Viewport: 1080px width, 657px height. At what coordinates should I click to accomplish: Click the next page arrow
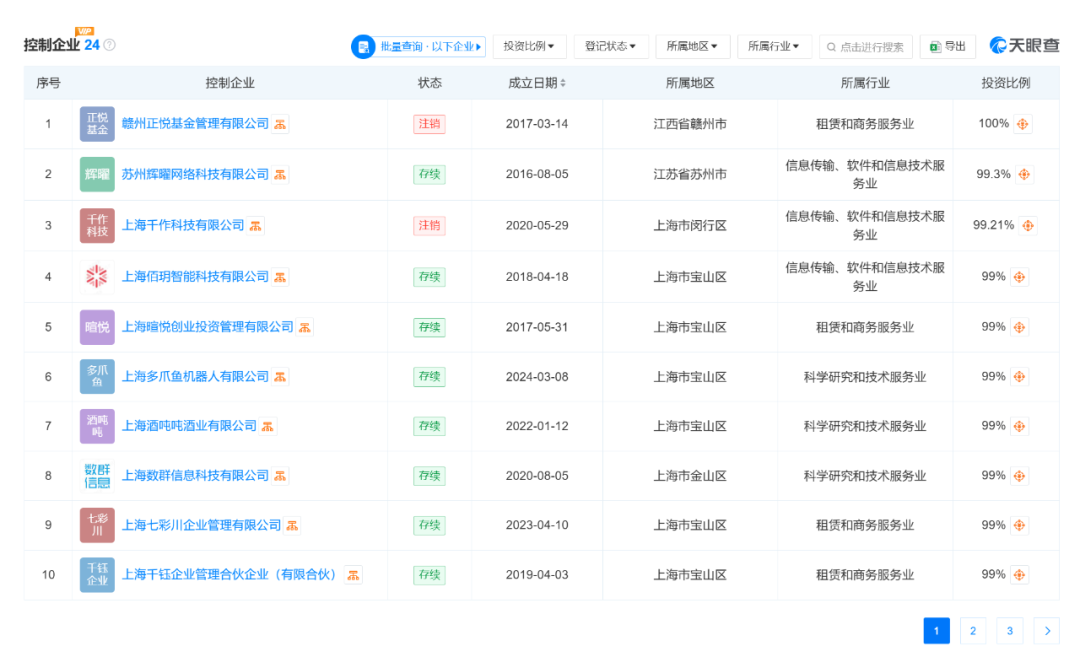tap(1046, 631)
